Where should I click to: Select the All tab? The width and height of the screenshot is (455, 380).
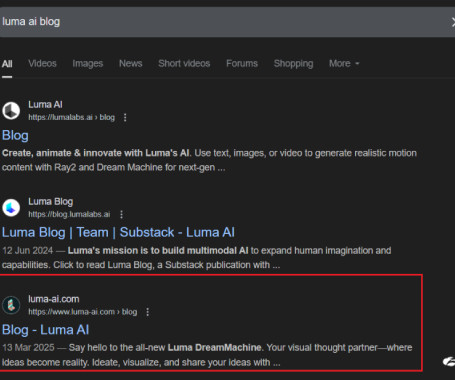coord(7,64)
